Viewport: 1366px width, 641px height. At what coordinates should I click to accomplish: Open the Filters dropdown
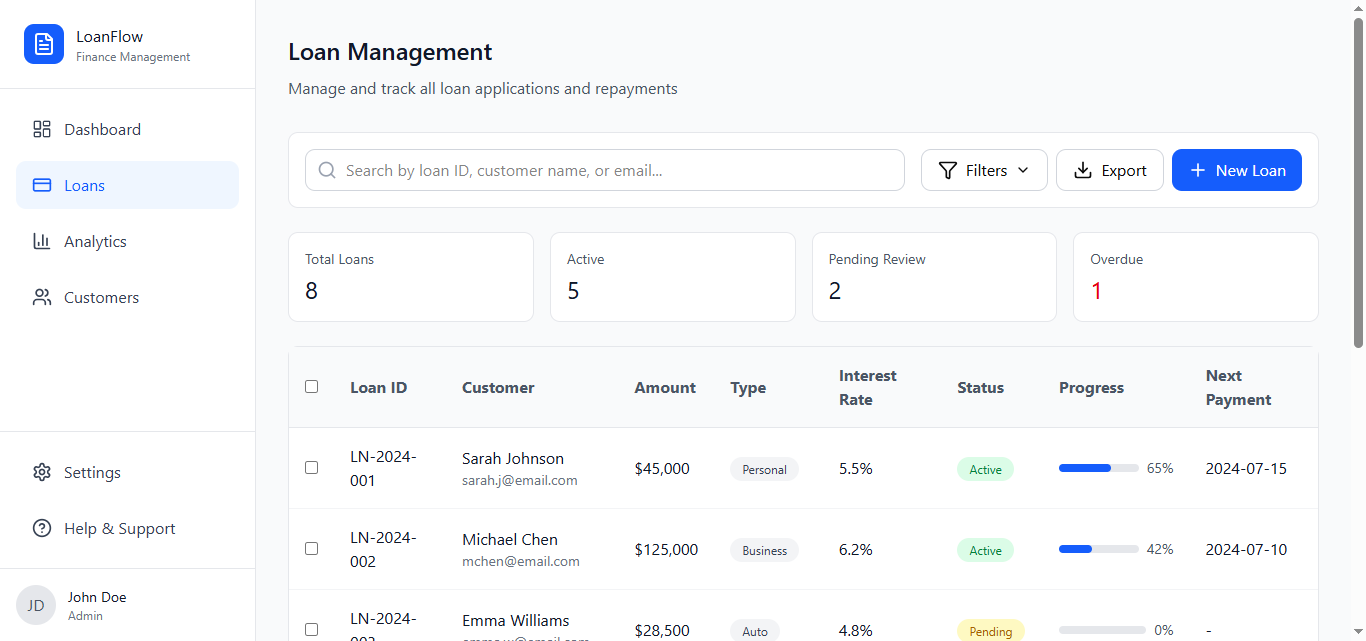pyautogui.click(x=984, y=170)
